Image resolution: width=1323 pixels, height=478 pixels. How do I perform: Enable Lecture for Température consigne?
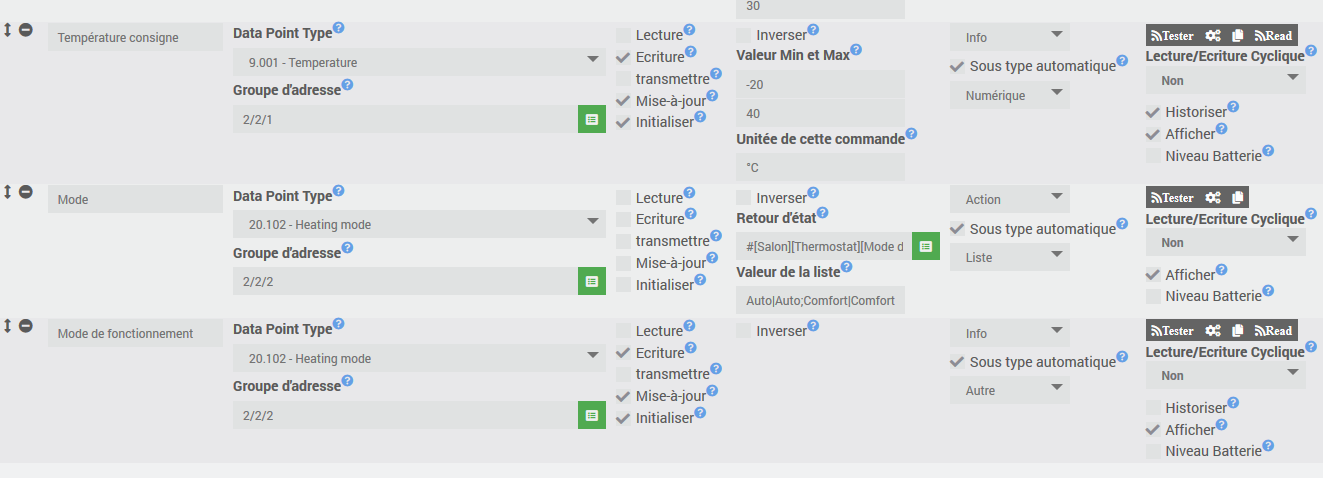tap(624, 35)
